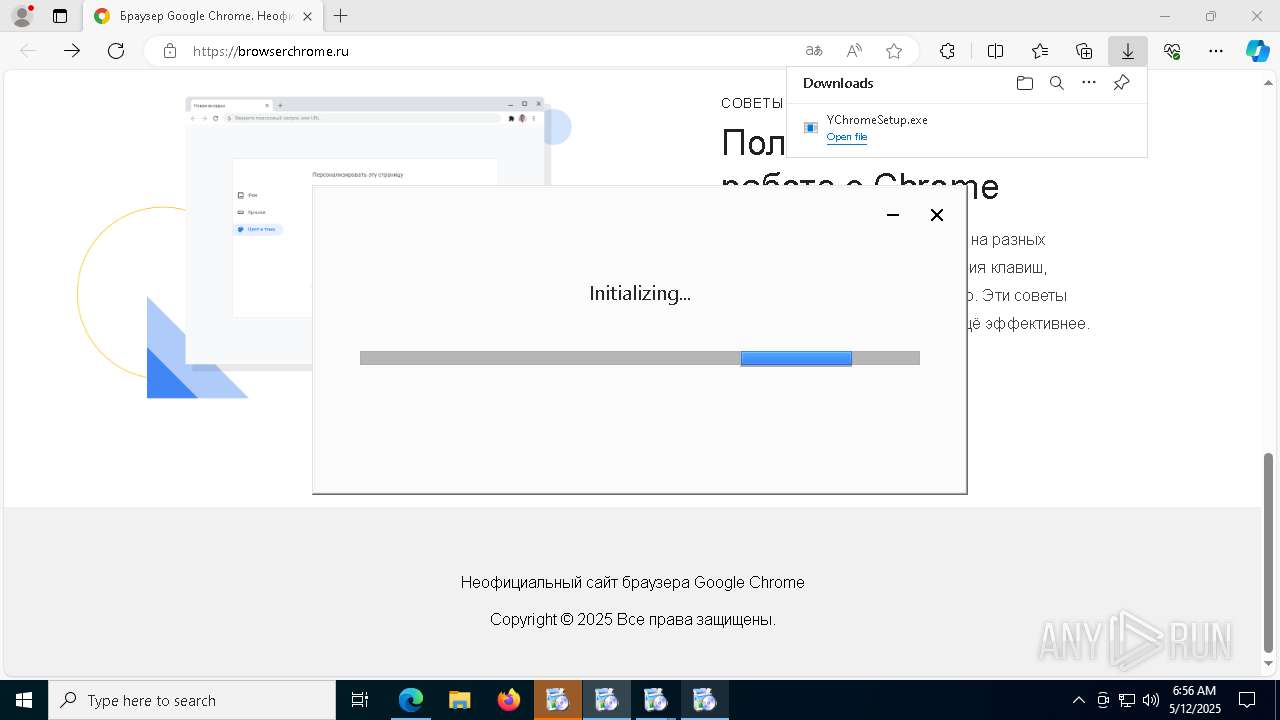Click the Copyright © 2025 footer text
The height and width of the screenshot is (720, 1280).
point(633,619)
